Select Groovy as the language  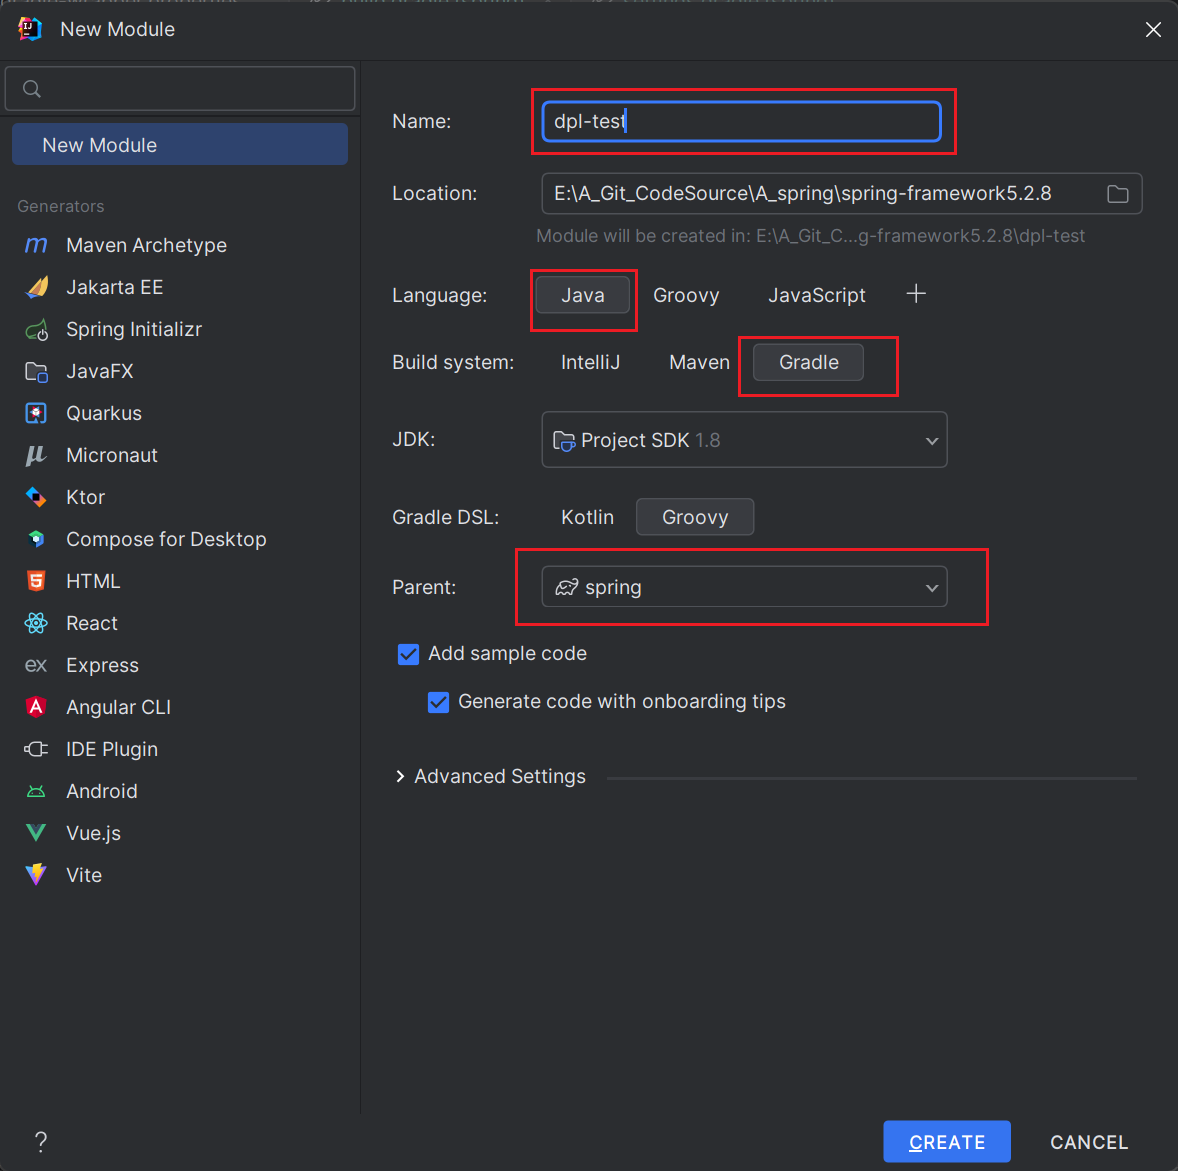click(686, 295)
